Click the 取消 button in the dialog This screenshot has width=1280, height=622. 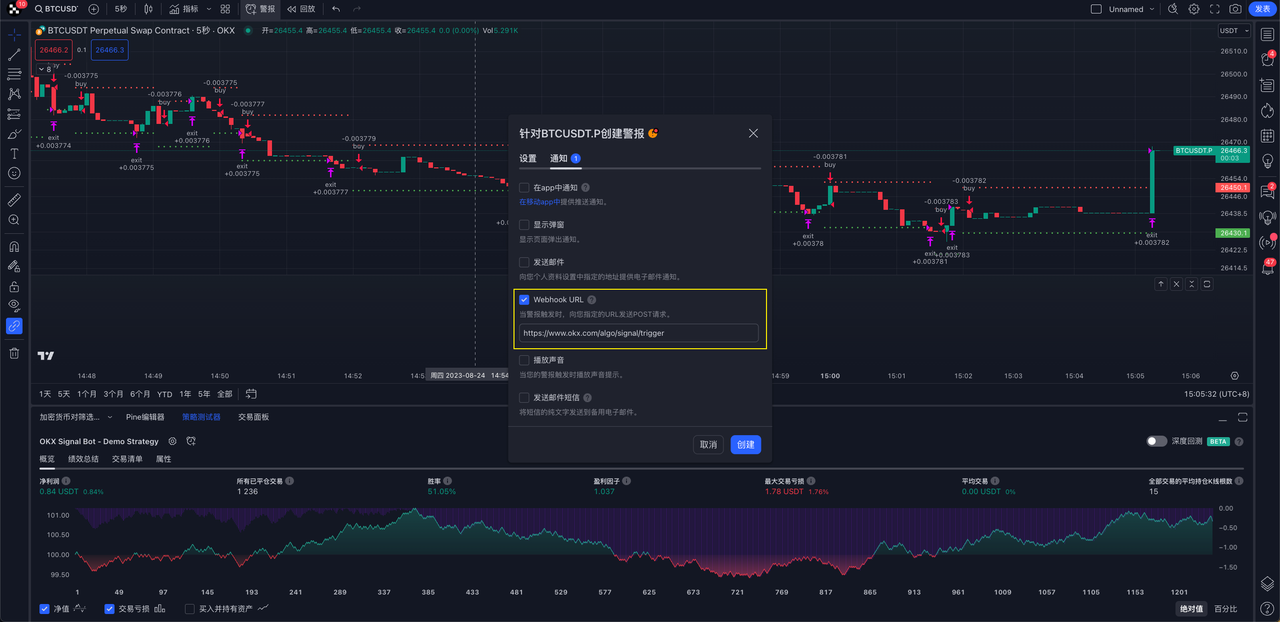pyautogui.click(x=708, y=444)
